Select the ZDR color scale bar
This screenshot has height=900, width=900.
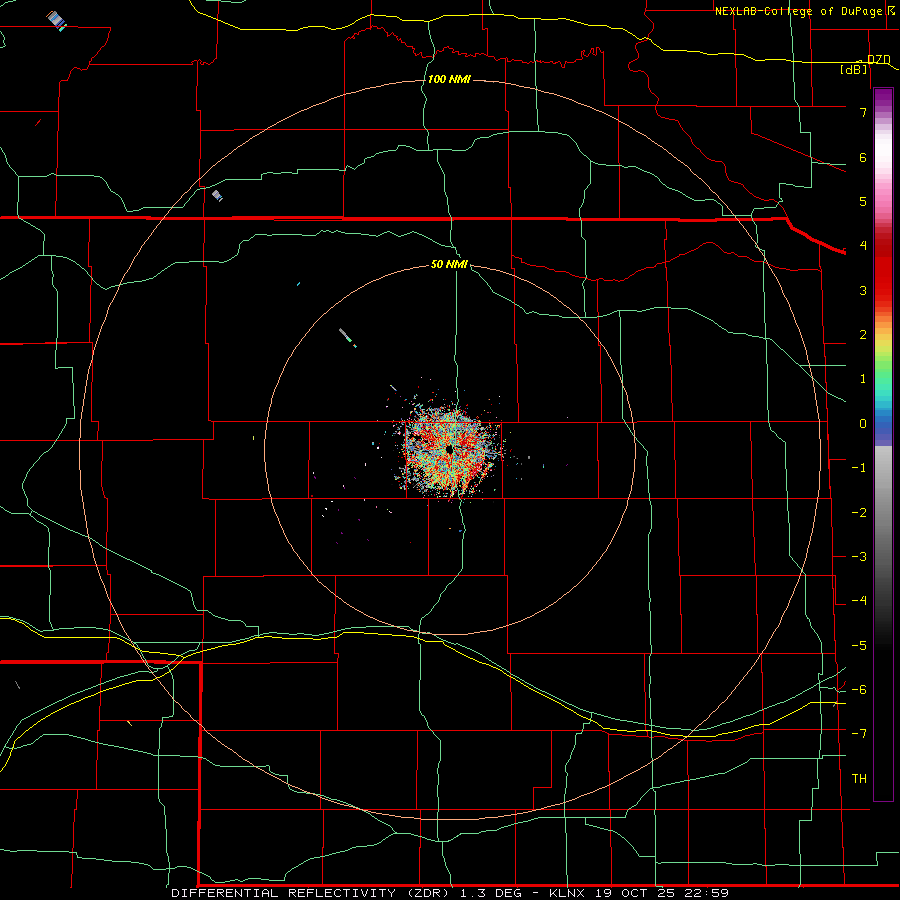(883, 444)
